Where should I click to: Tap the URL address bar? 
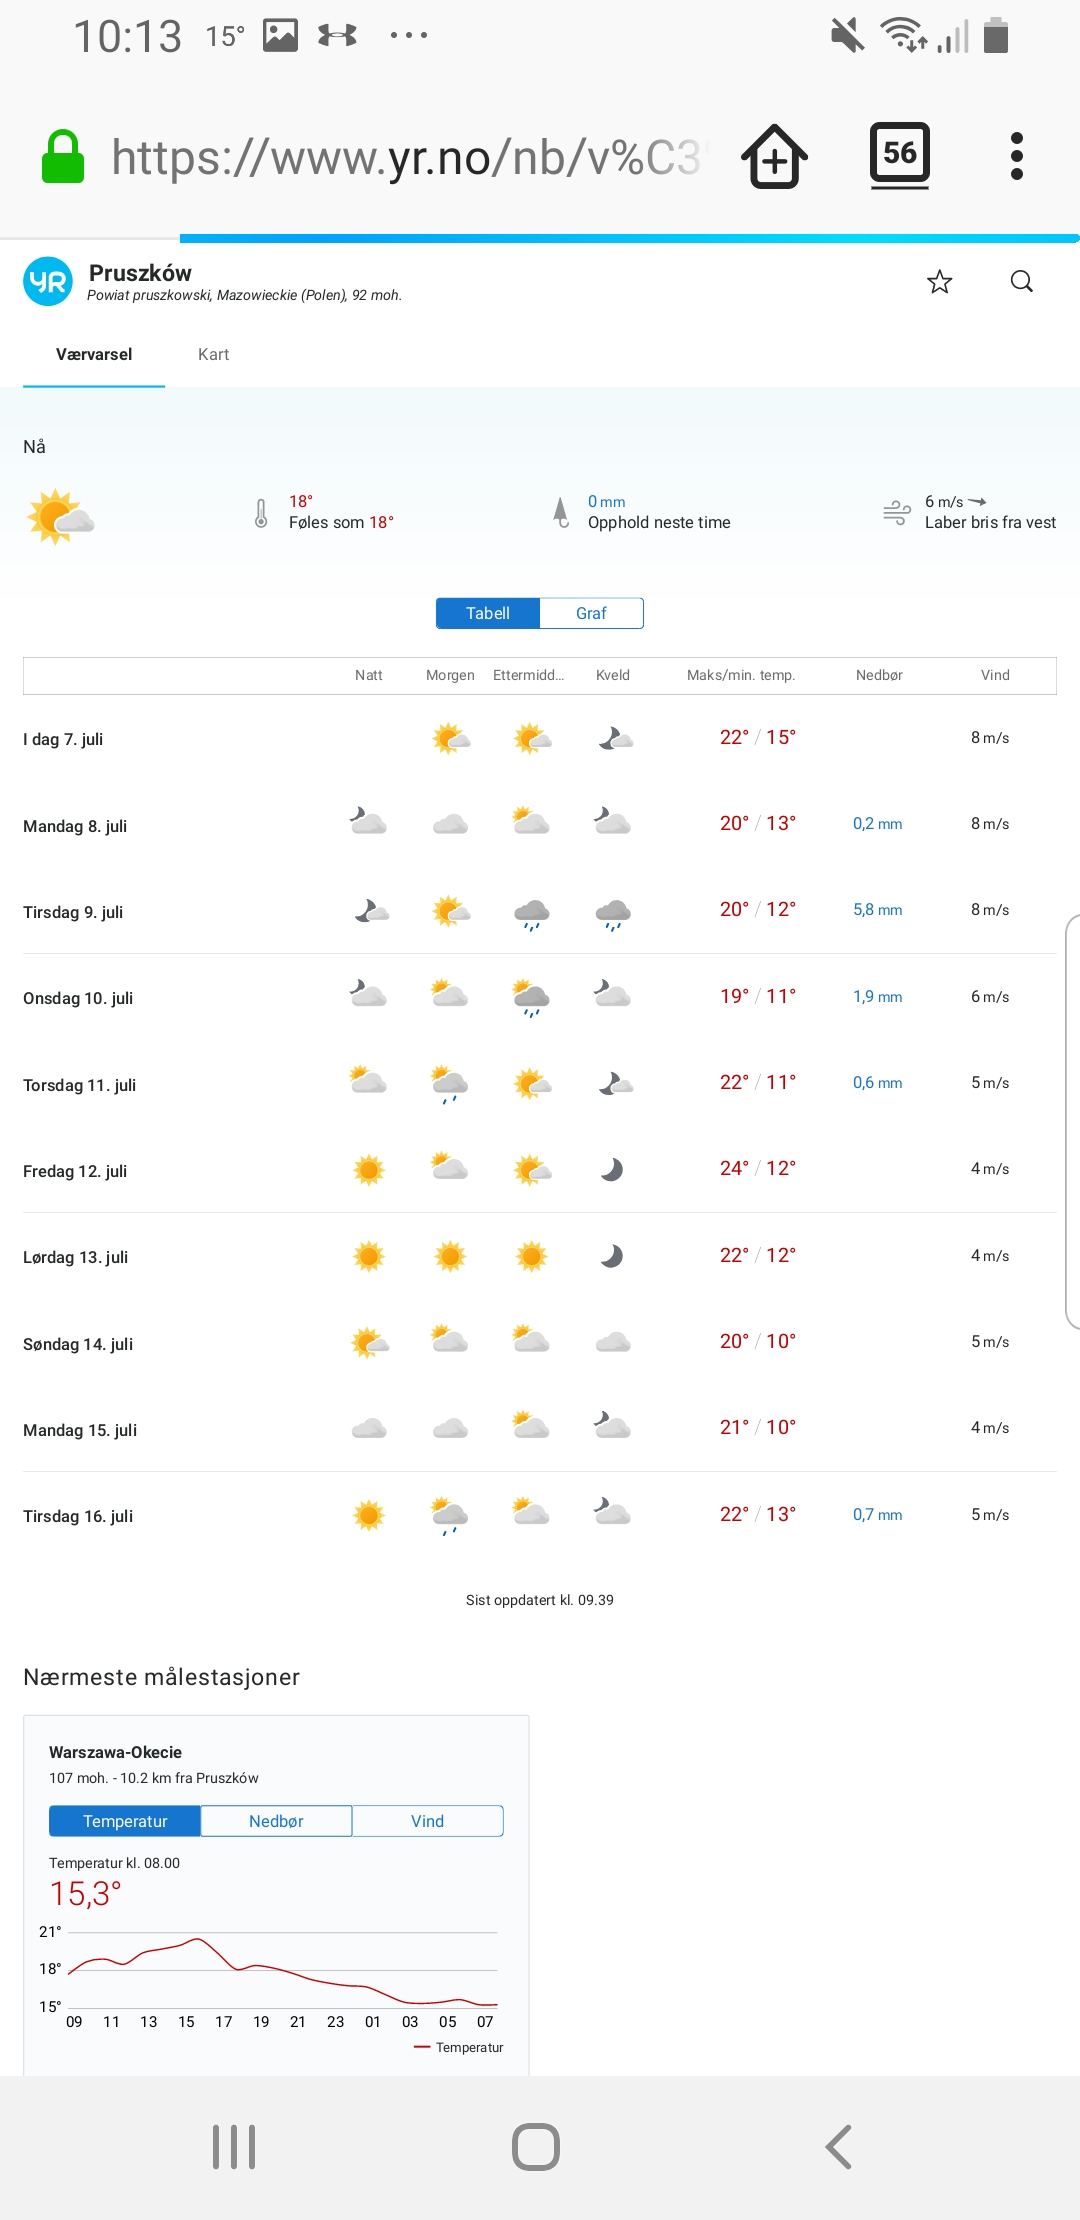tap(405, 157)
